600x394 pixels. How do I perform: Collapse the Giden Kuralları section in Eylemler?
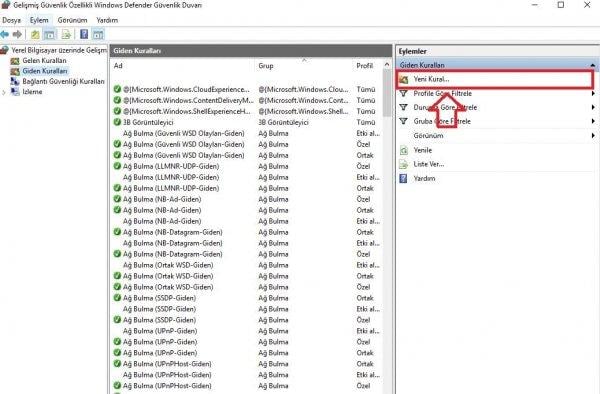tap(592, 65)
